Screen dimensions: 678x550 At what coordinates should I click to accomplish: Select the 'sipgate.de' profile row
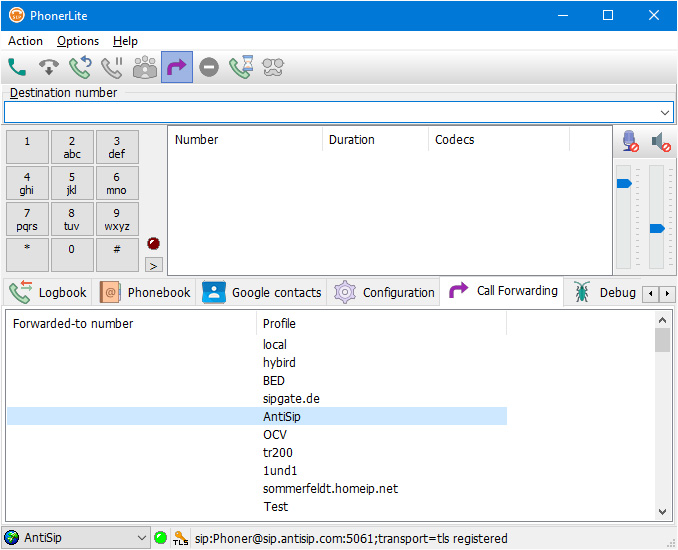(x=257, y=399)
